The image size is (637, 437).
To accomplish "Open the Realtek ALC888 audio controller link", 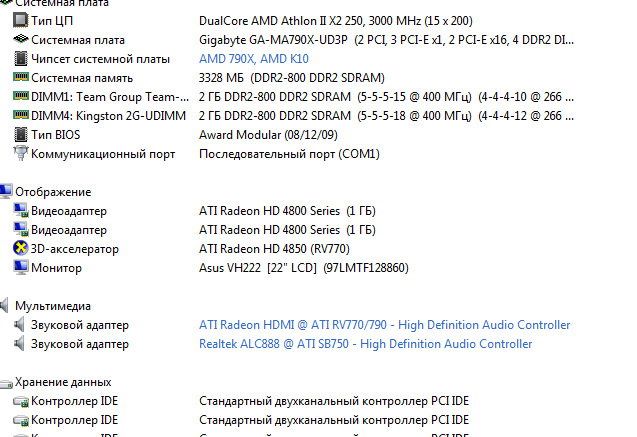I will coord(365,344).
